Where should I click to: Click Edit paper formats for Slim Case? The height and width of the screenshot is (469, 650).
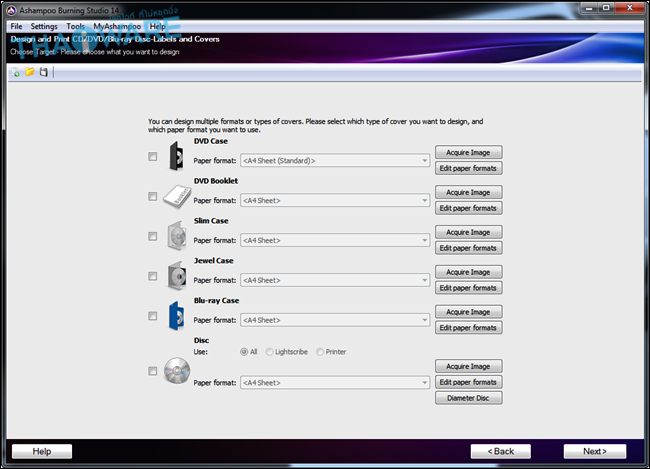468,248
